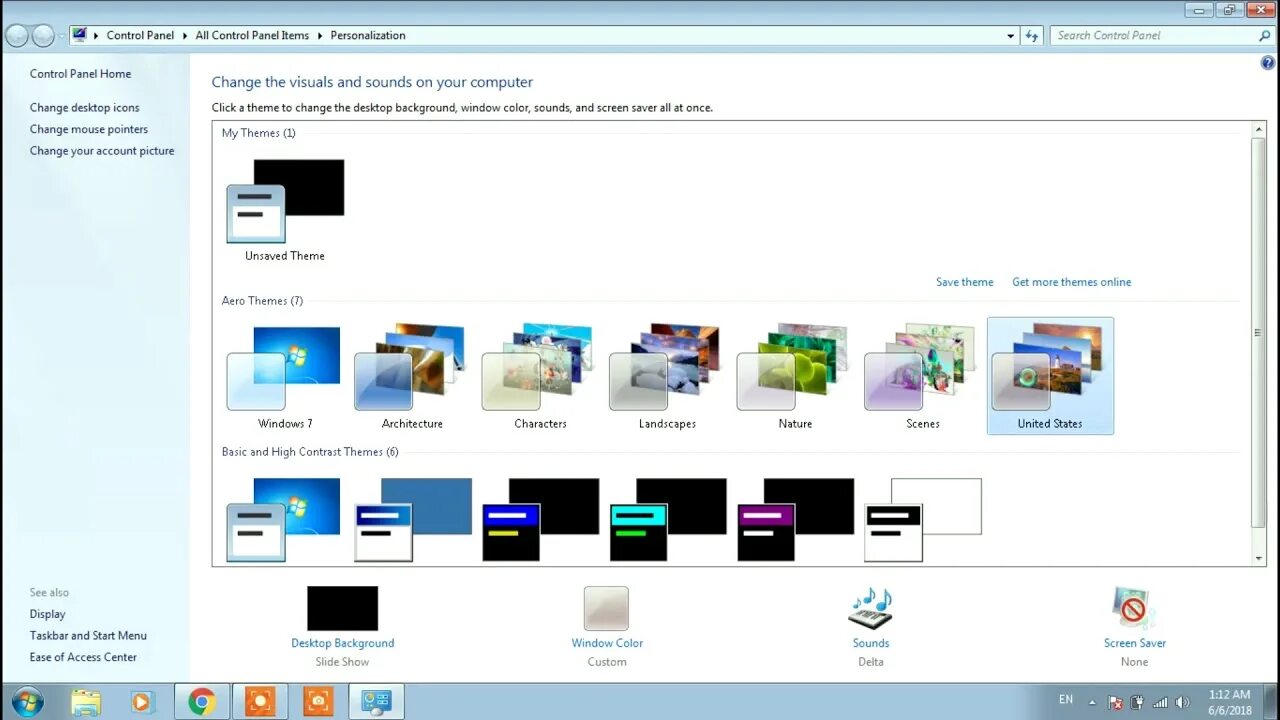1280x720 pixels.
Task: Choose the Characters theme
Action: coord(540,377)
